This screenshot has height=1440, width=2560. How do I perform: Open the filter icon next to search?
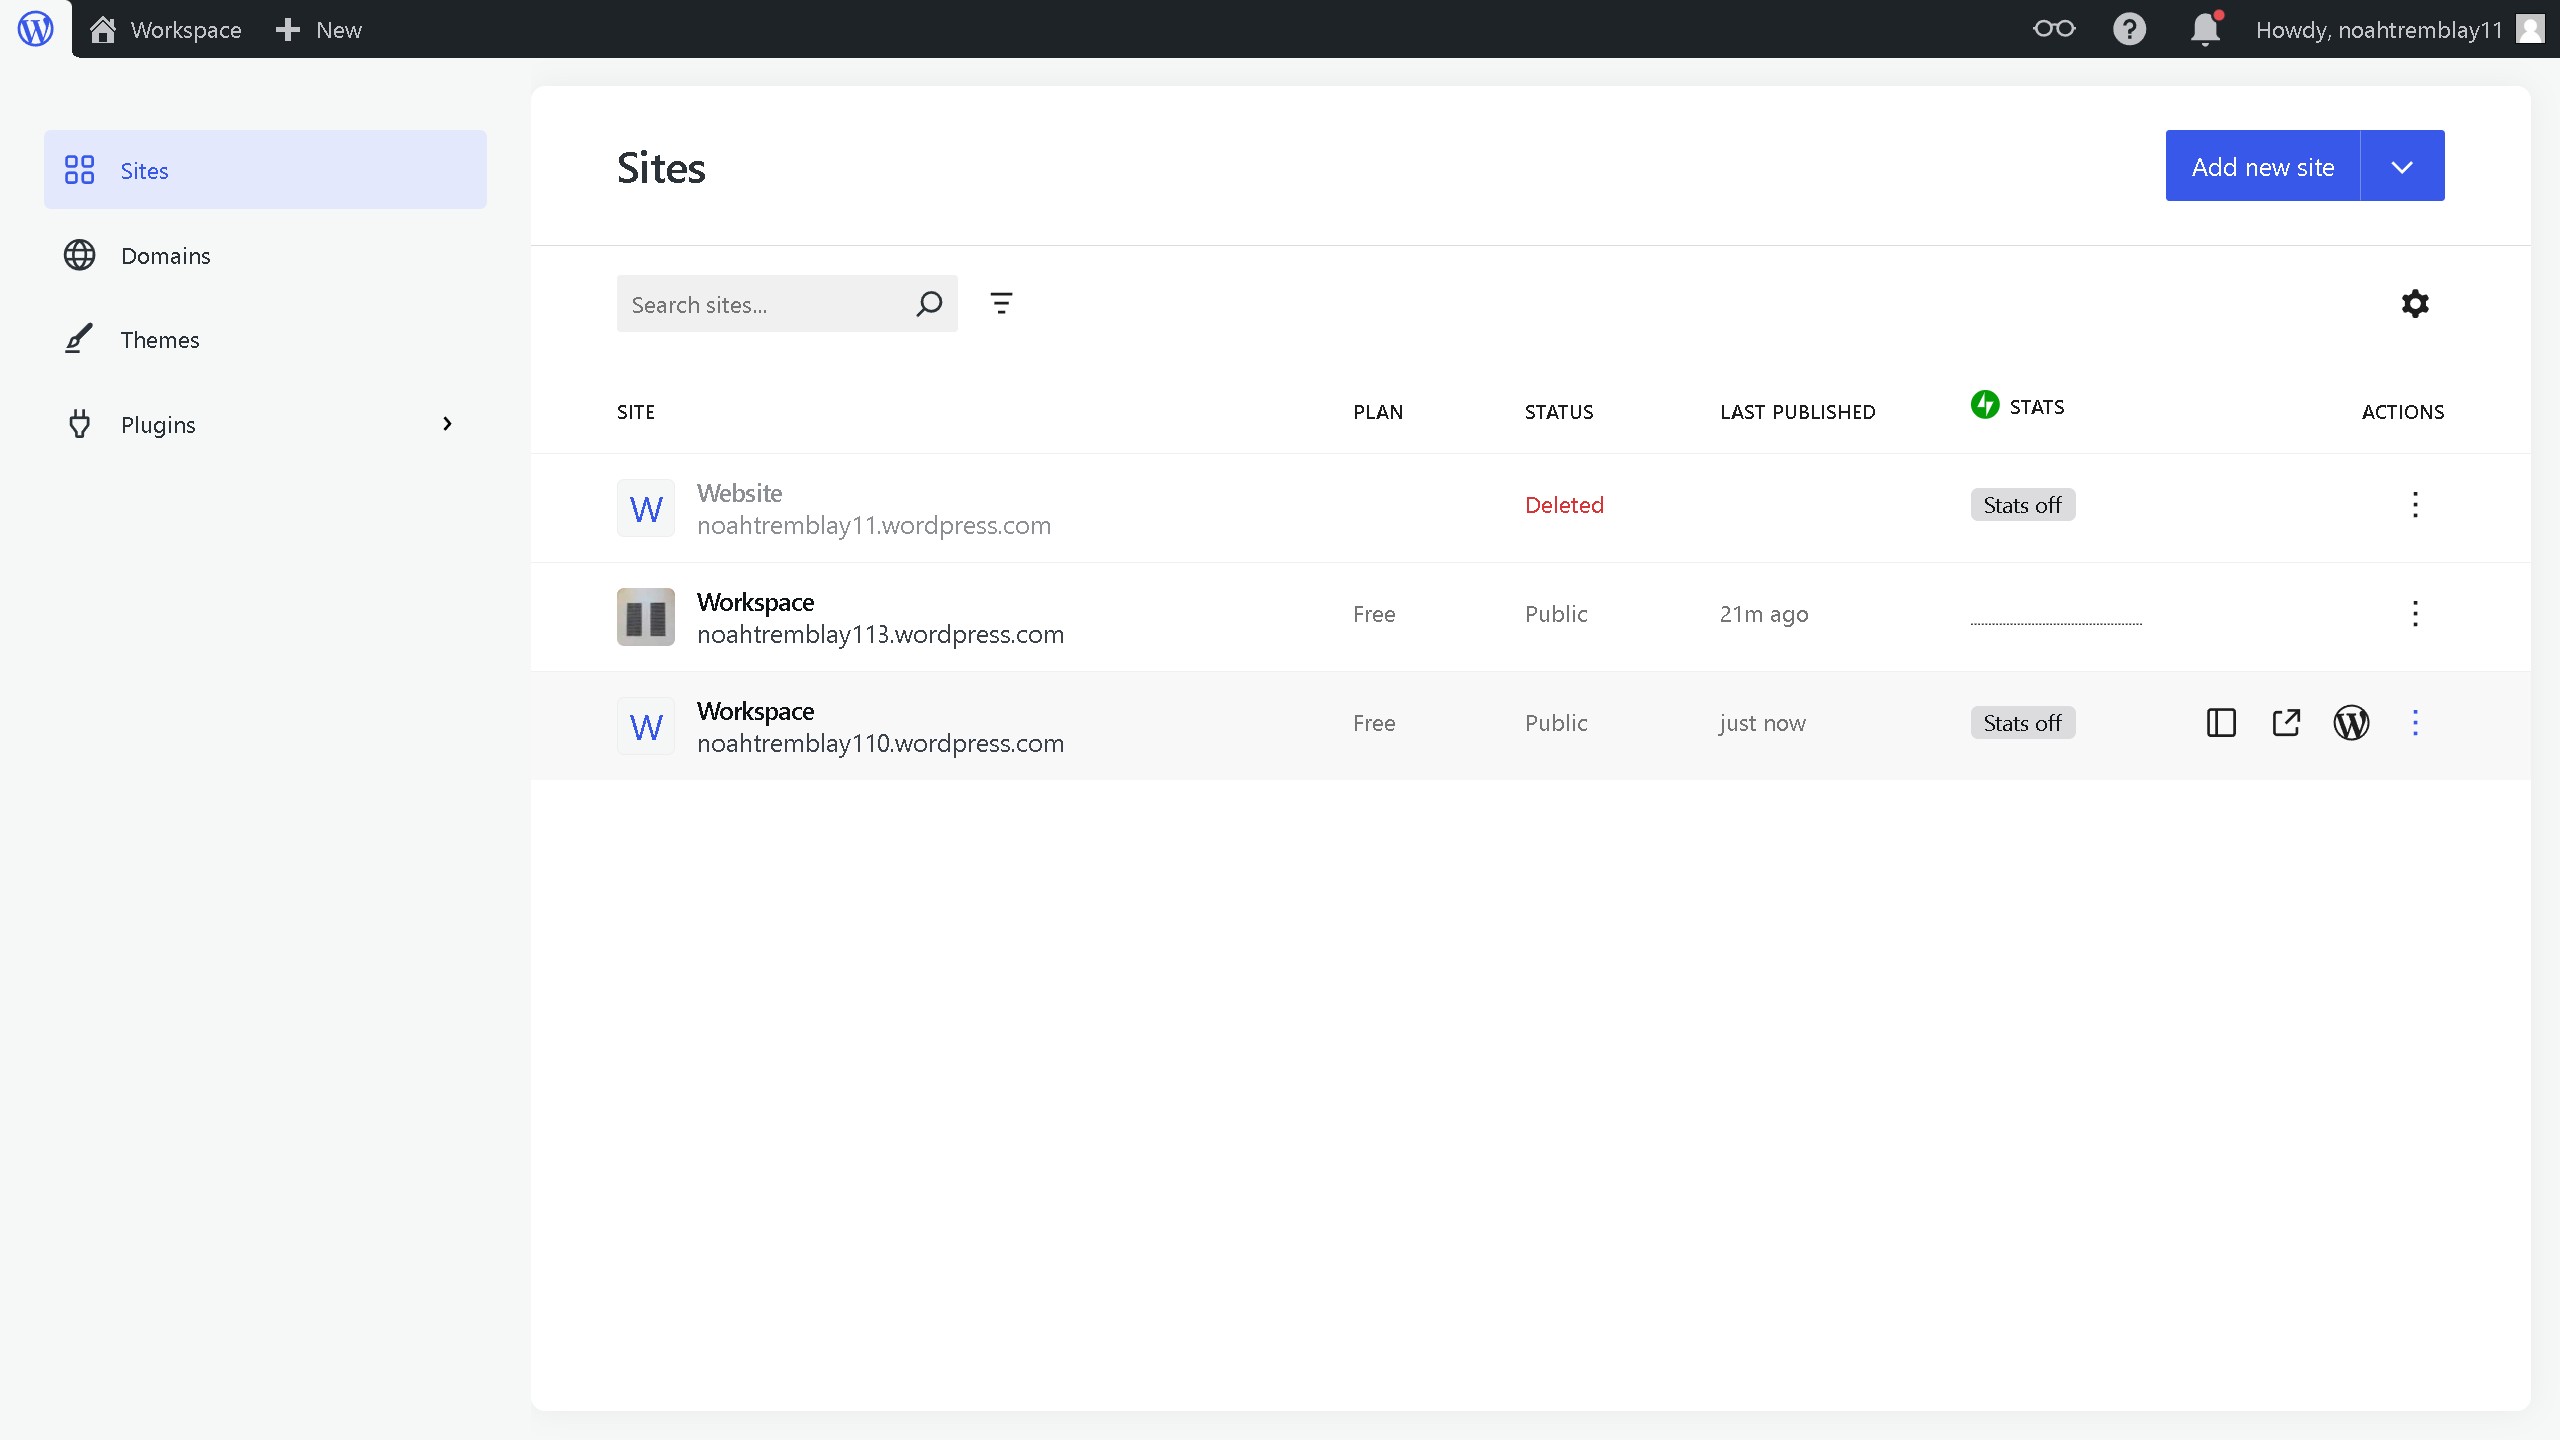[x=1000, y=303]
